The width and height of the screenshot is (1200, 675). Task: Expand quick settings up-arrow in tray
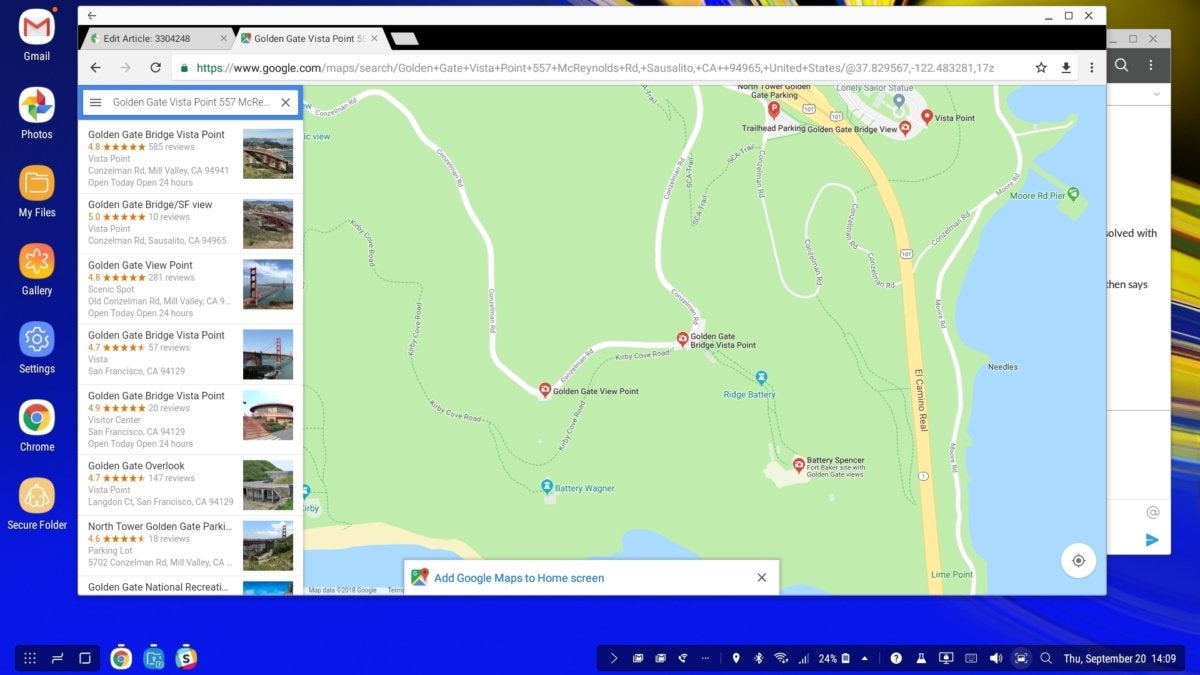click(x=864, y=658)
